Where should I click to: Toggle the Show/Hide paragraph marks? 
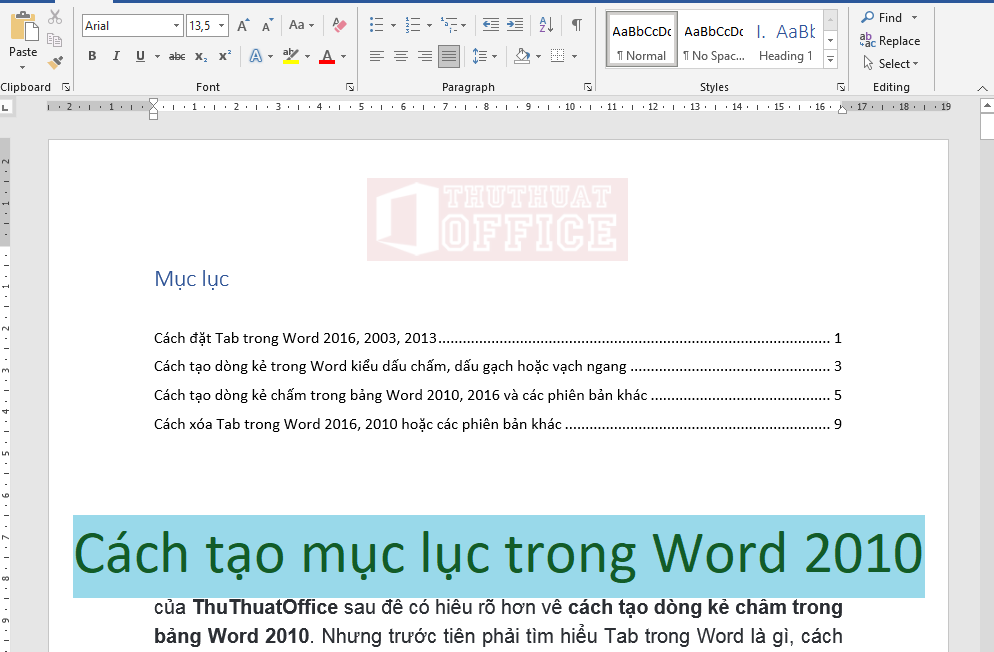pyautogui.click(x=577, y=24)
